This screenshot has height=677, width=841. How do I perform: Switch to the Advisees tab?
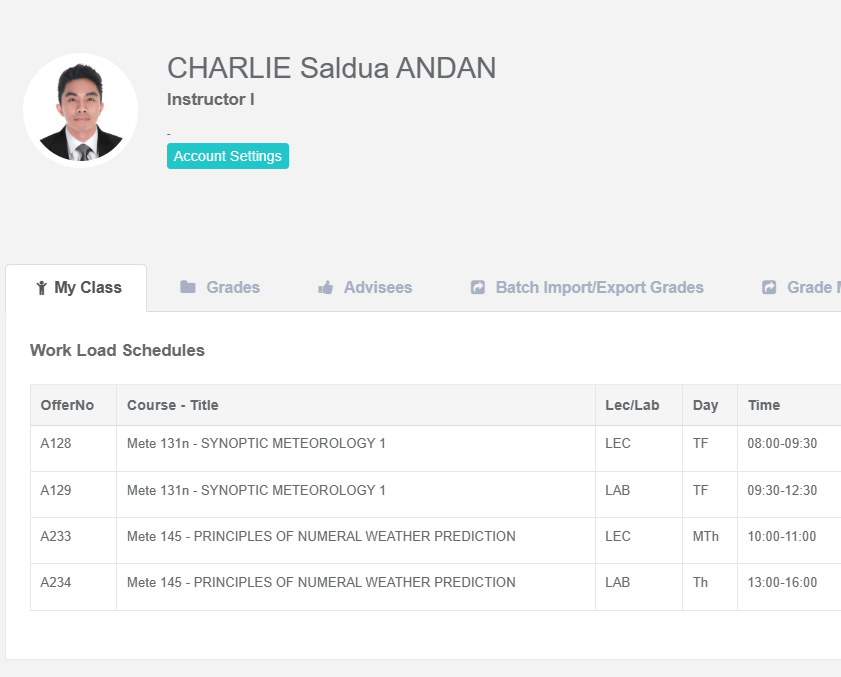[x=377, y=288]
